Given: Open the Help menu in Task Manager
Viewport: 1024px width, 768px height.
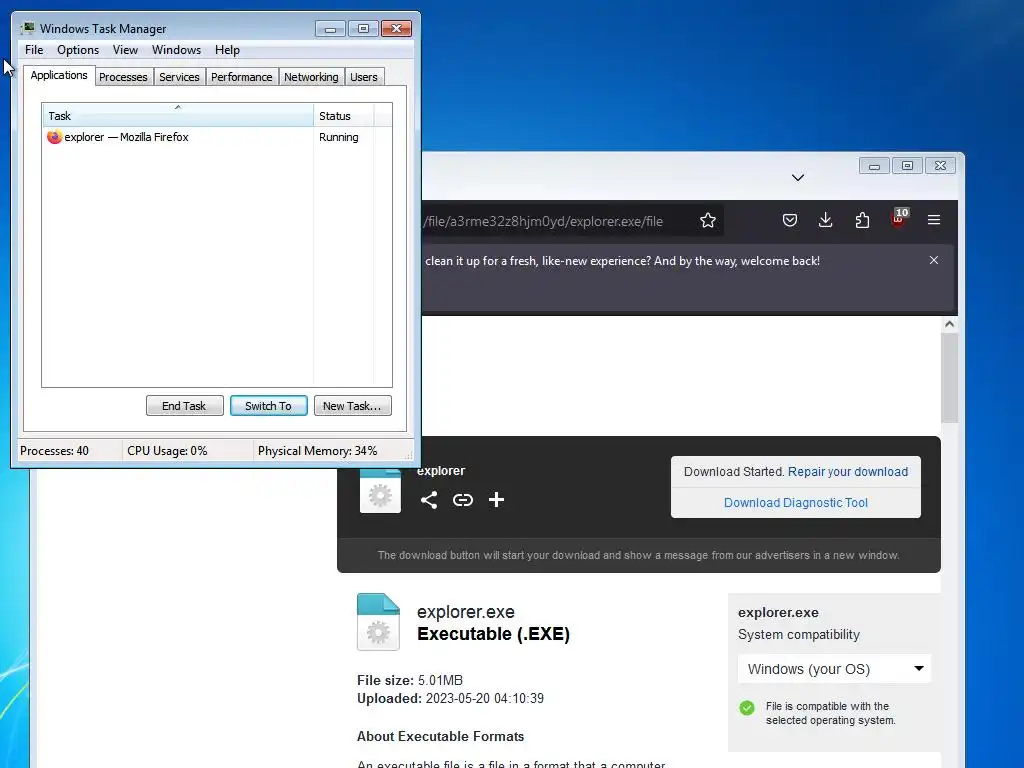Looking at the screenshot, I should [227, 50].
